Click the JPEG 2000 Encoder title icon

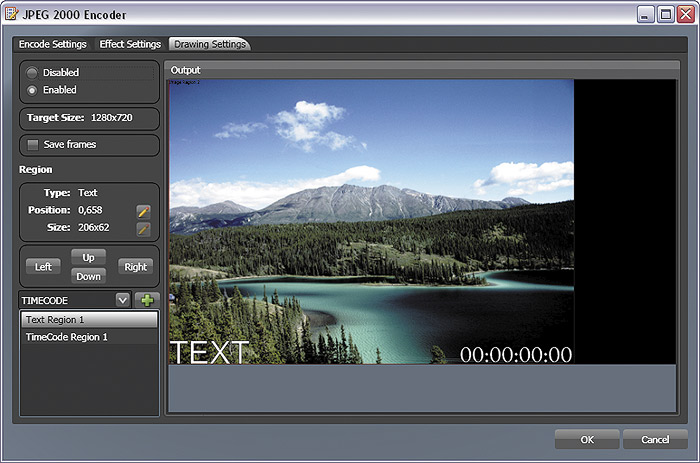(12, 14)
